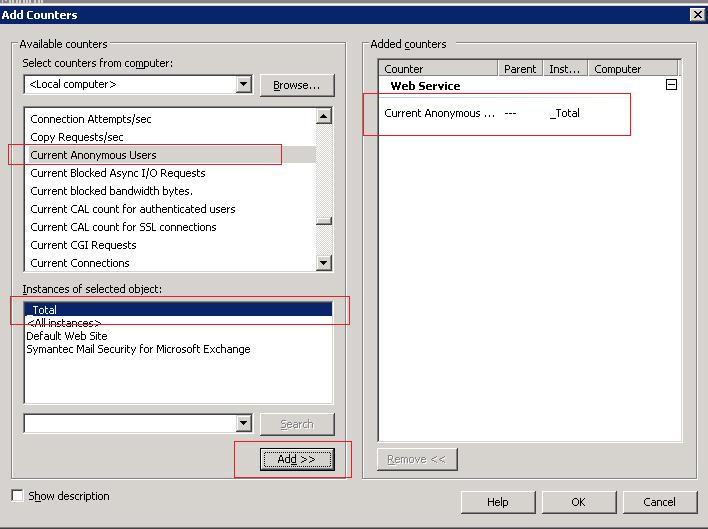Select Current CAL count for authenticated users
Image resolution: width=708 pixels, height=529 pixels.
click(x=172, y=209)
